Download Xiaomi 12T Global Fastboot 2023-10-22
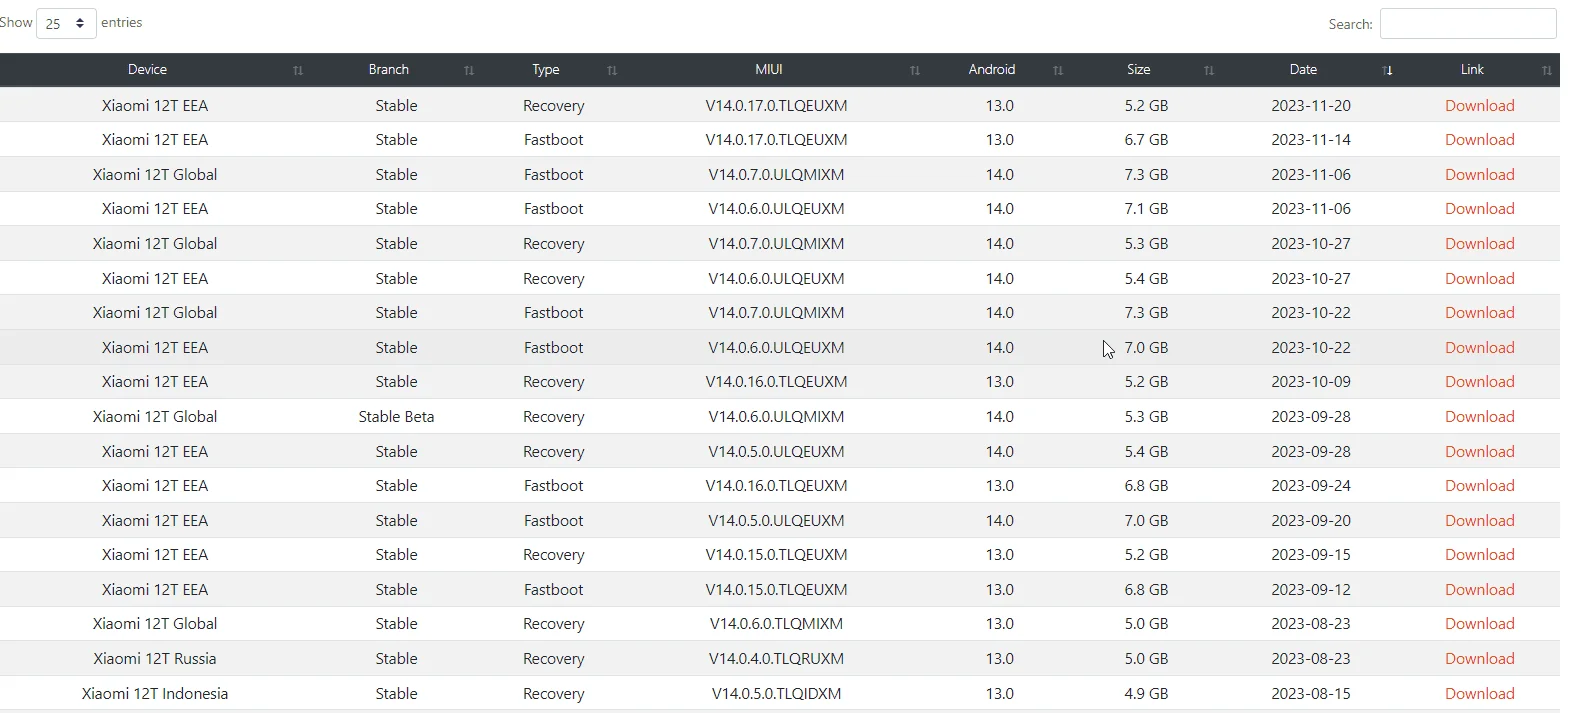Viewport: 1572px width, 713px height. pos(1480,312)
